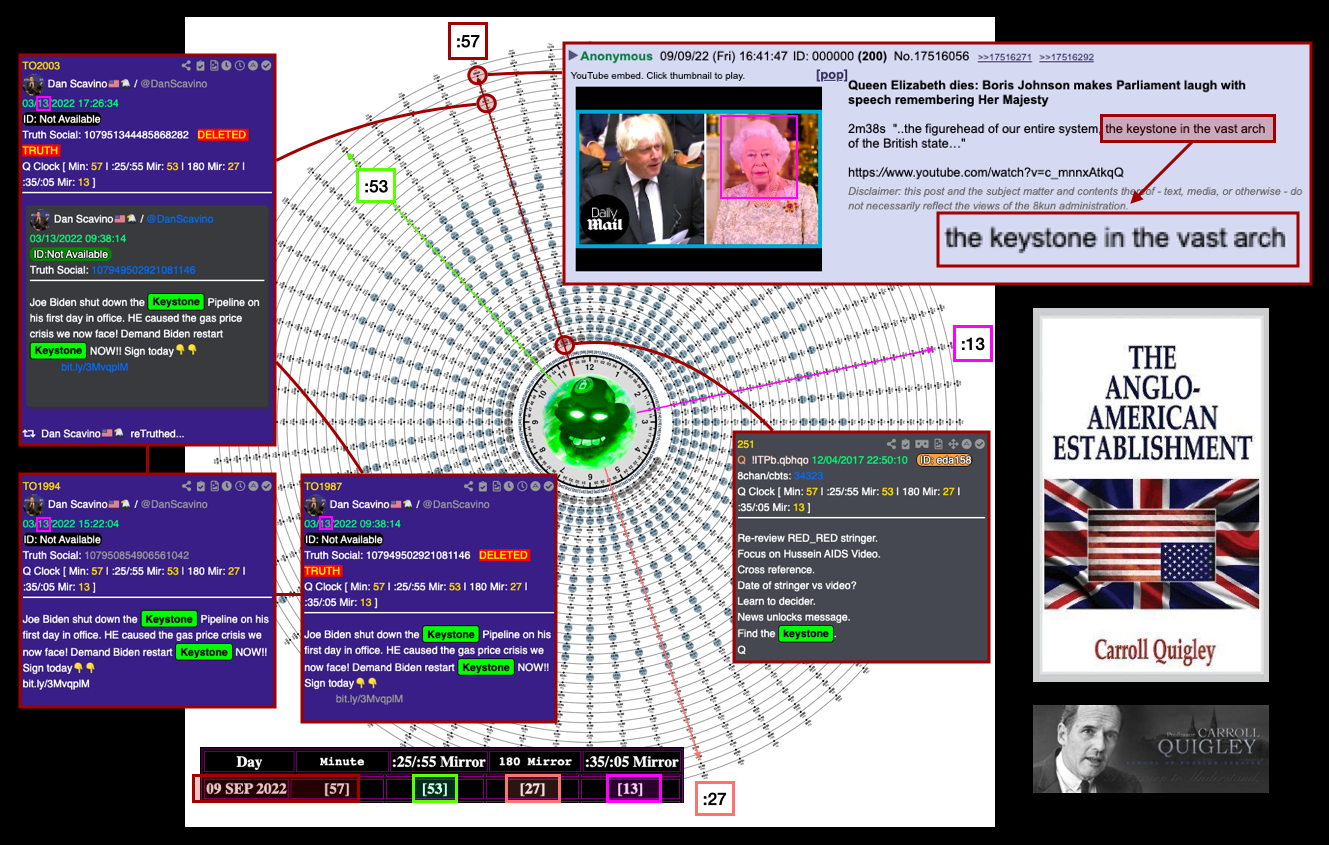1329x845 pixels.
Task: Click Dan Scavino avatar on post TO1987
Action: click(315, 505)
